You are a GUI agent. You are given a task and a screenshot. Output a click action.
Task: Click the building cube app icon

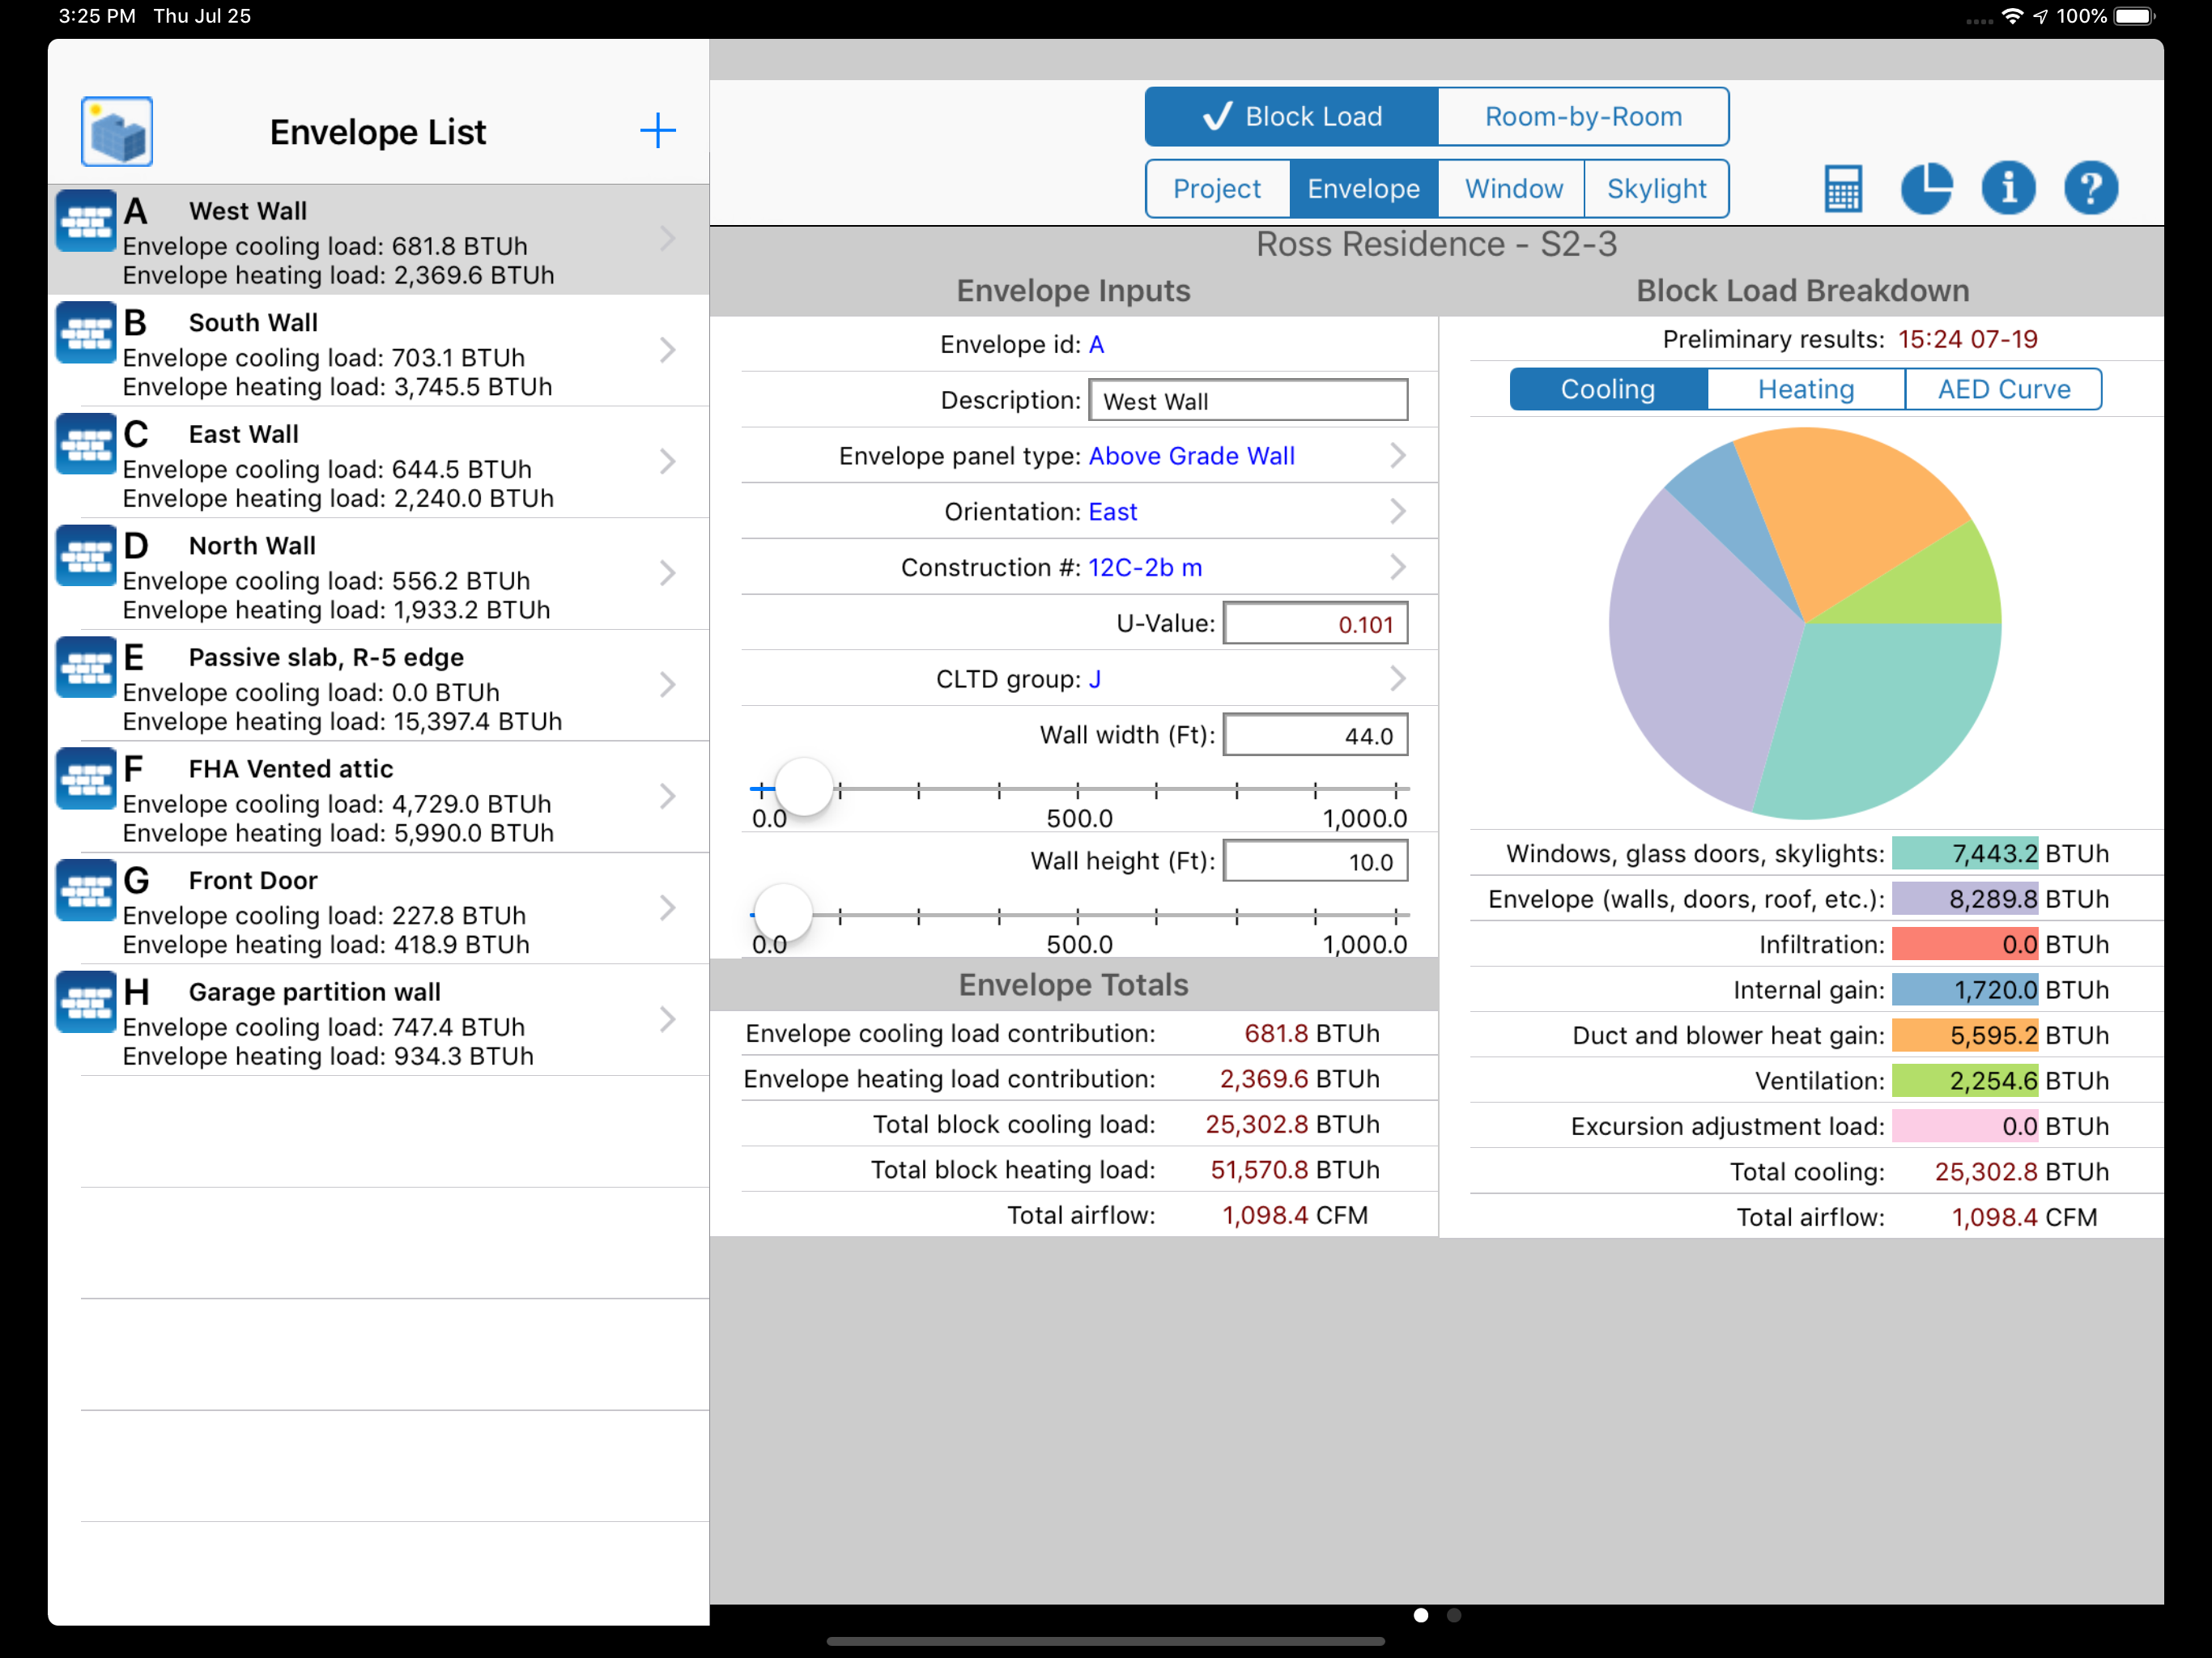click(x=117, y=131)
